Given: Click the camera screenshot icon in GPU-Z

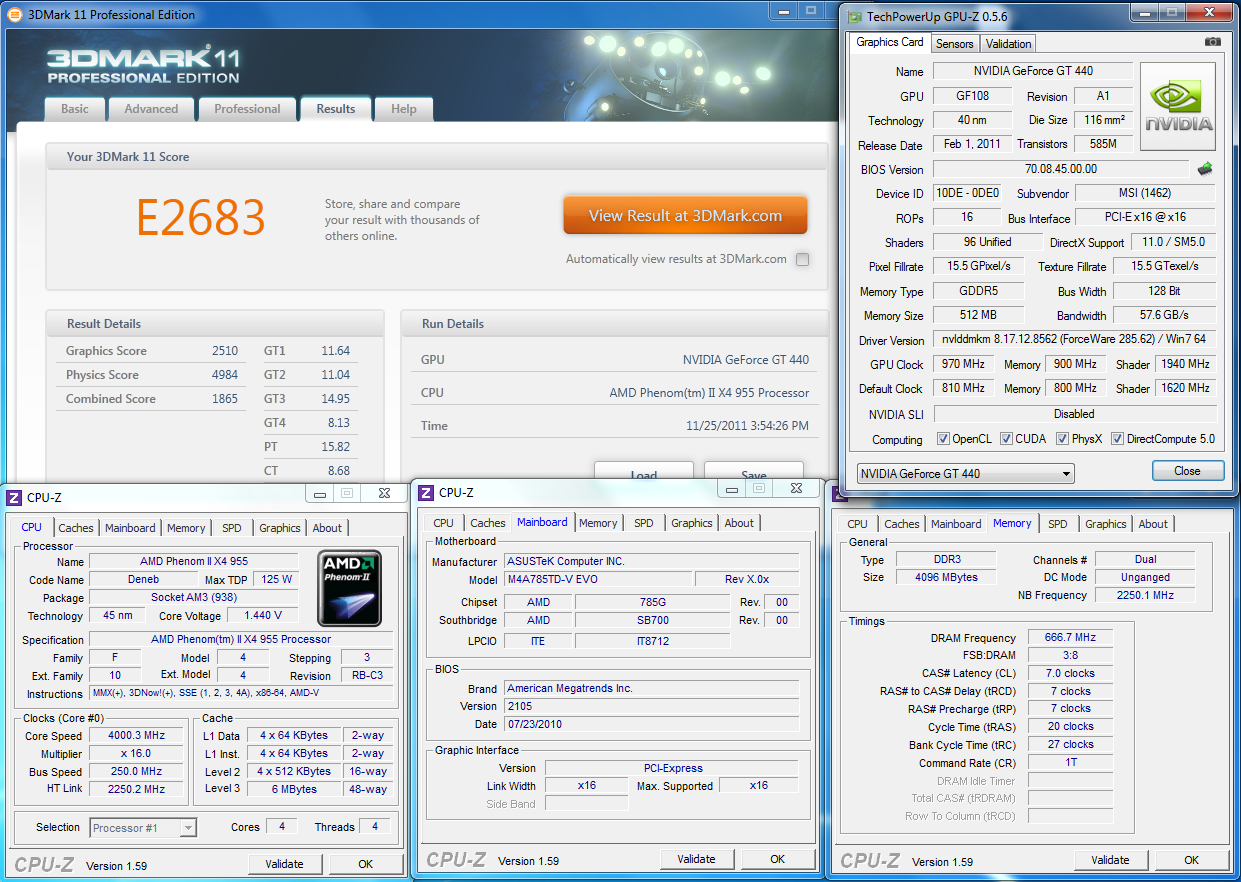Looking at the screenshot, I should pyautogui.click(x=1212, y=42).
